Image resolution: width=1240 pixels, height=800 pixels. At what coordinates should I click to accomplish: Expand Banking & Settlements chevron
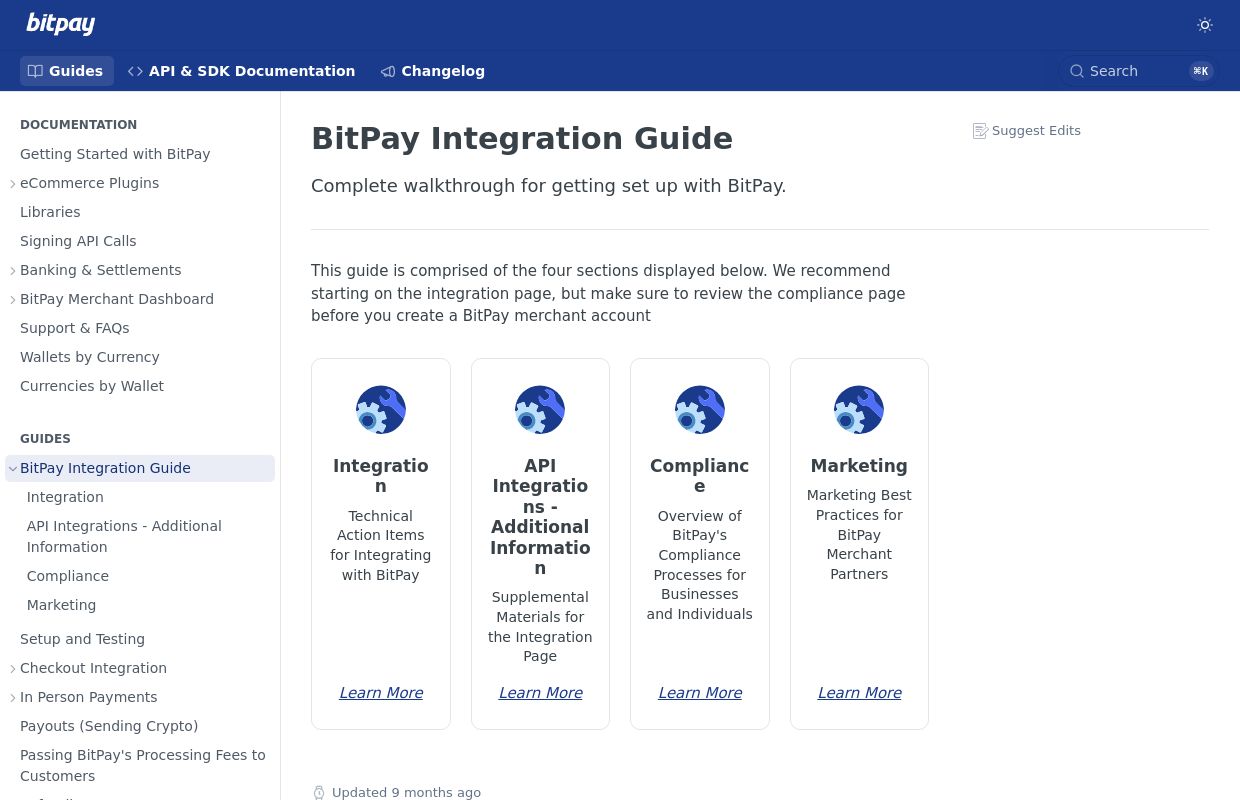click(13, 271)
